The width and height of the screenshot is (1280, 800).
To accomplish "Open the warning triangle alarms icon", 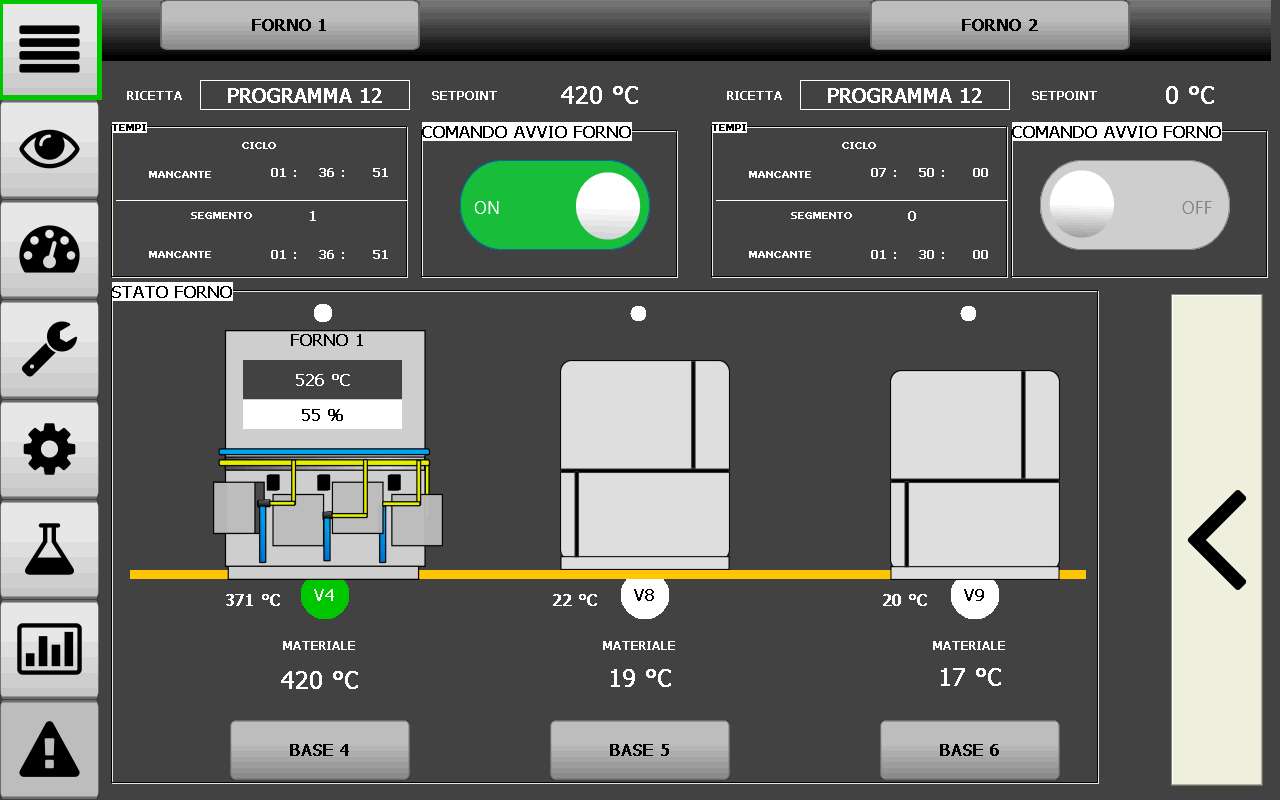I will click(x=49, y=749).
